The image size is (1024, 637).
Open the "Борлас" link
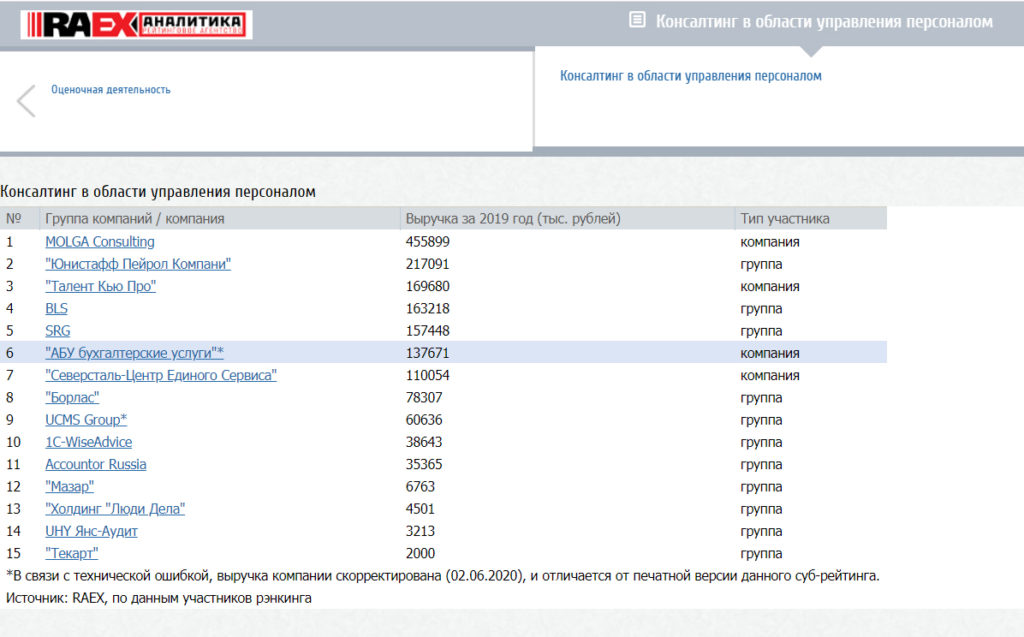click(x=72, y=398)
